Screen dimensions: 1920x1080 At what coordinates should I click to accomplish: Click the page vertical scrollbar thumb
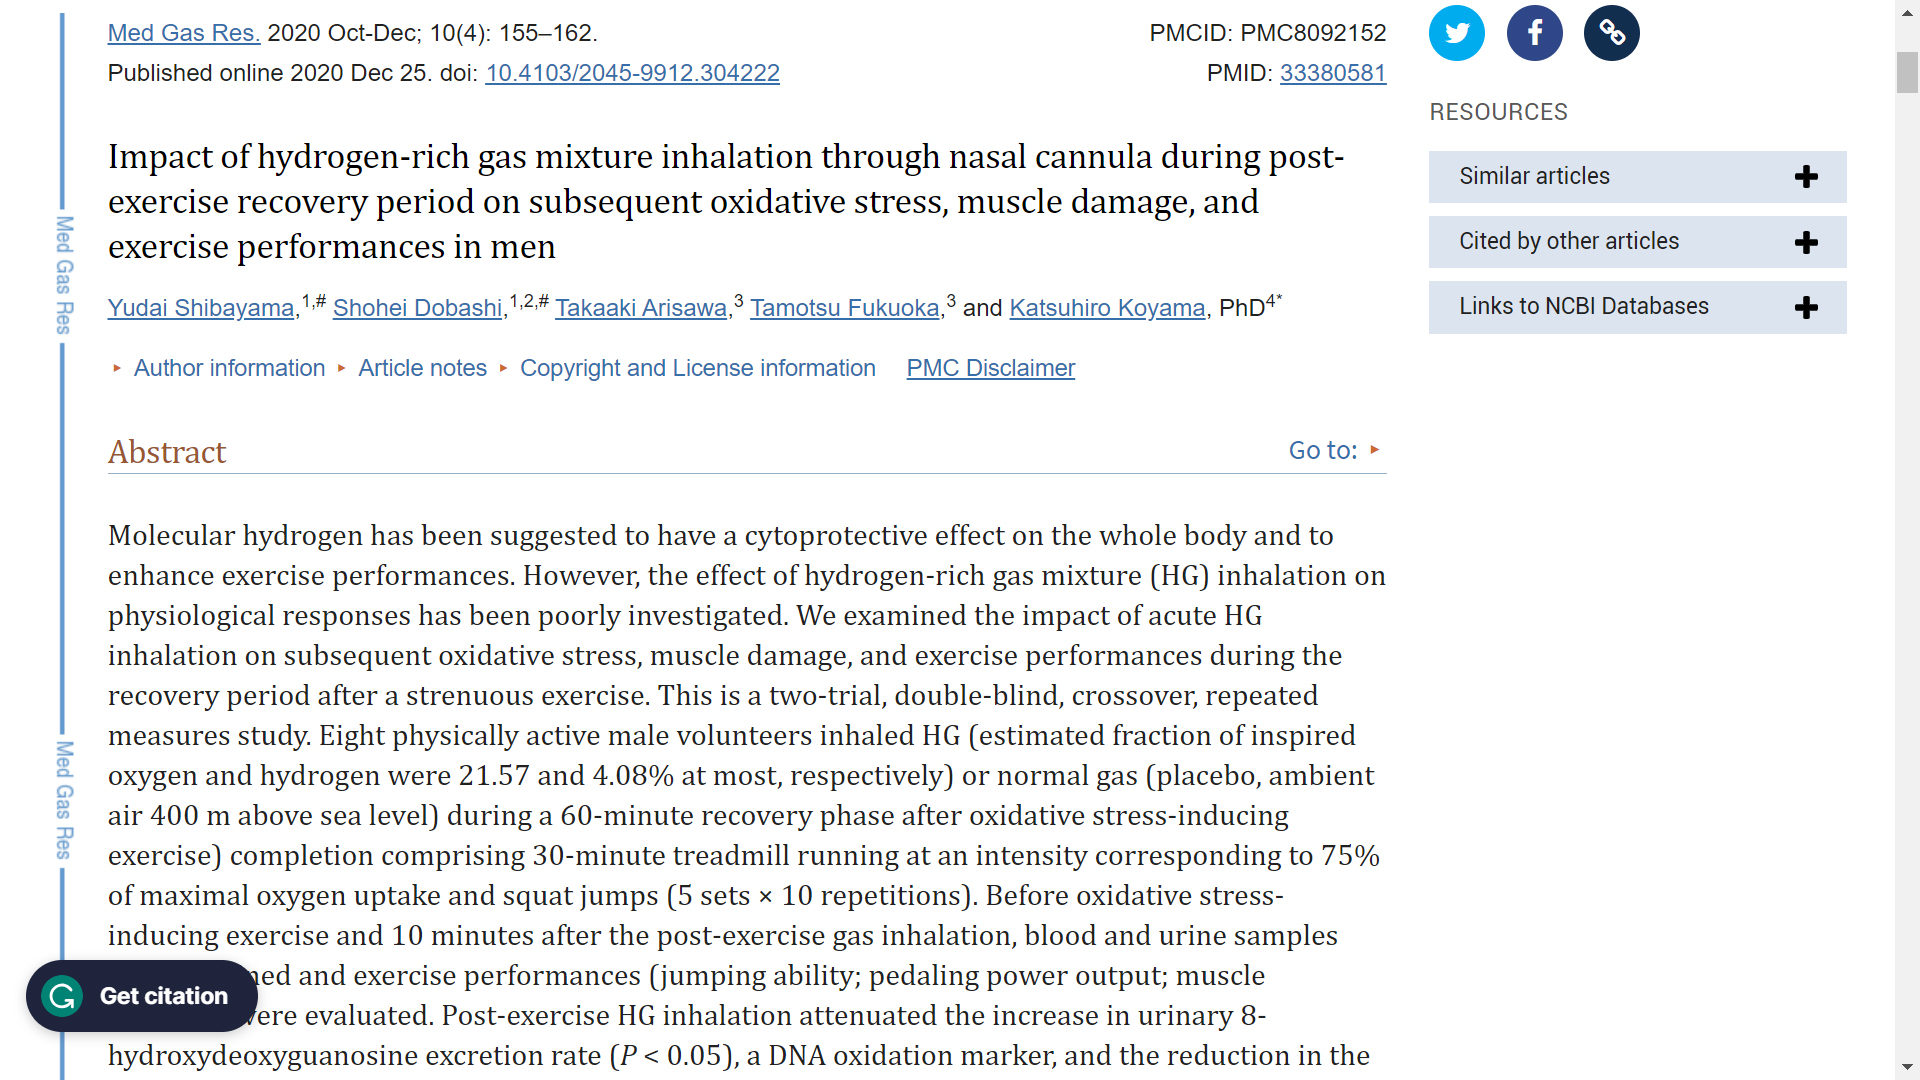pos(1907,72)
